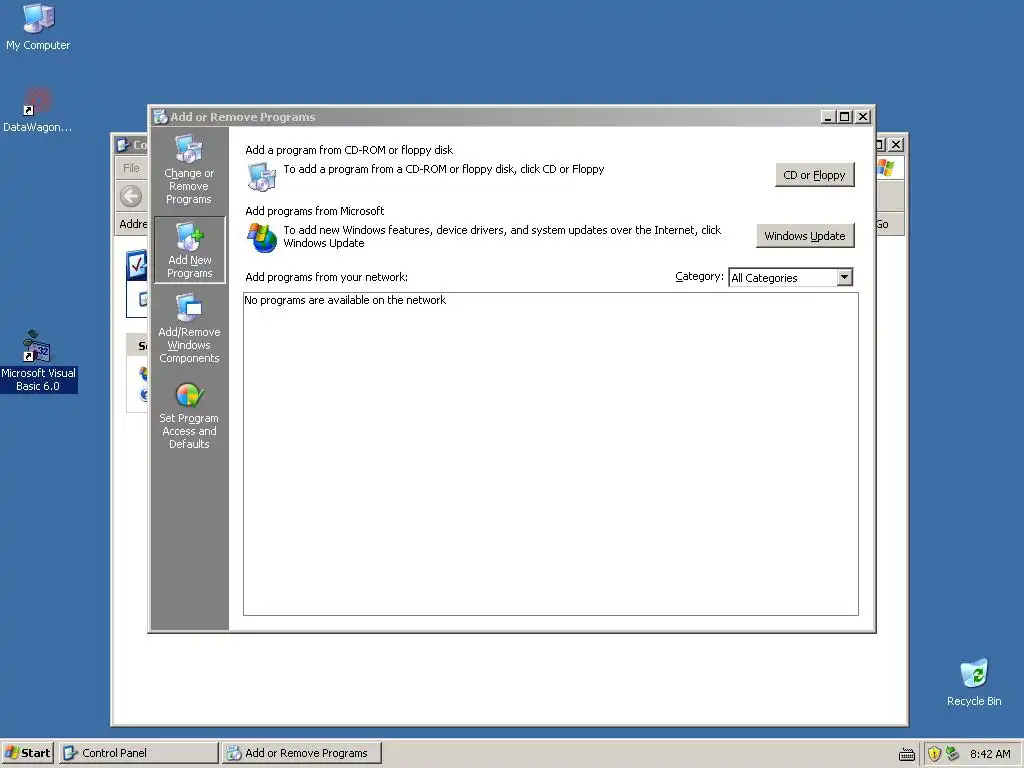Select the DataWagon desktop shortcut
1024x768 pixels.
pyautogui.click(x=37, y=110)
